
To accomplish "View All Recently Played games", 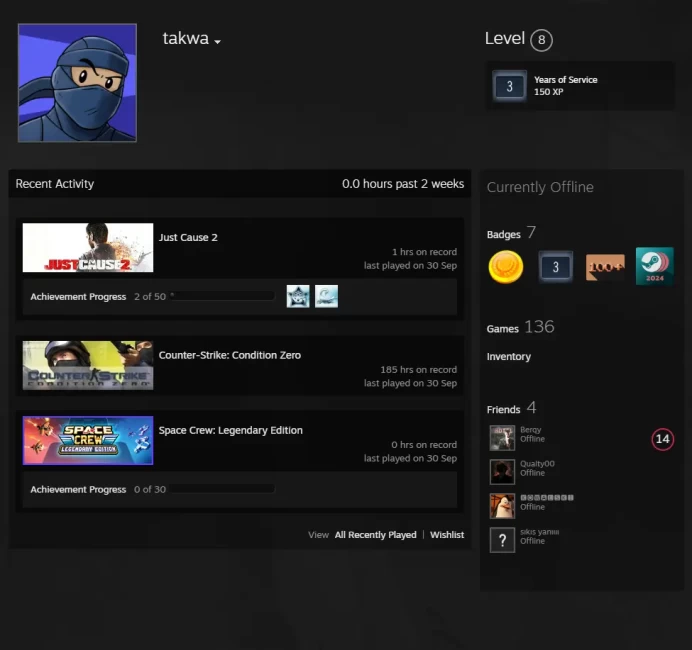I will 376,535.
